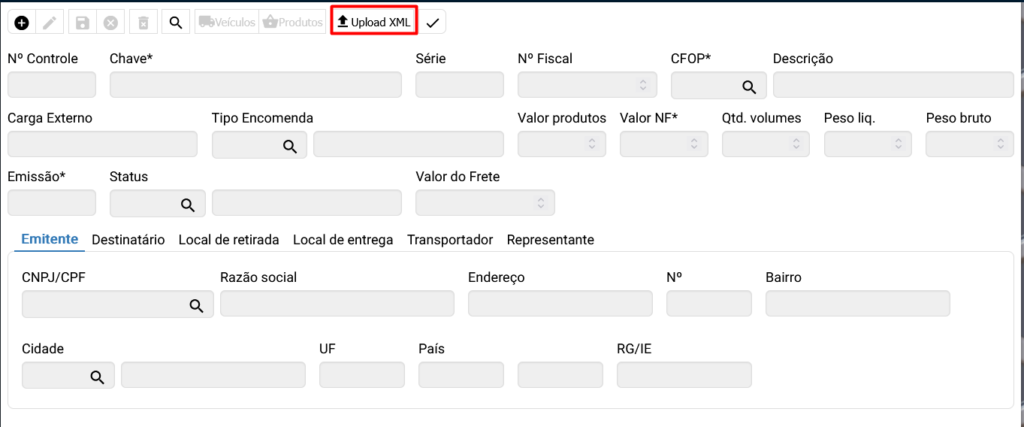
Task: Open the Status lookup search
Action: pyautogui.click(x=186, y=204)
